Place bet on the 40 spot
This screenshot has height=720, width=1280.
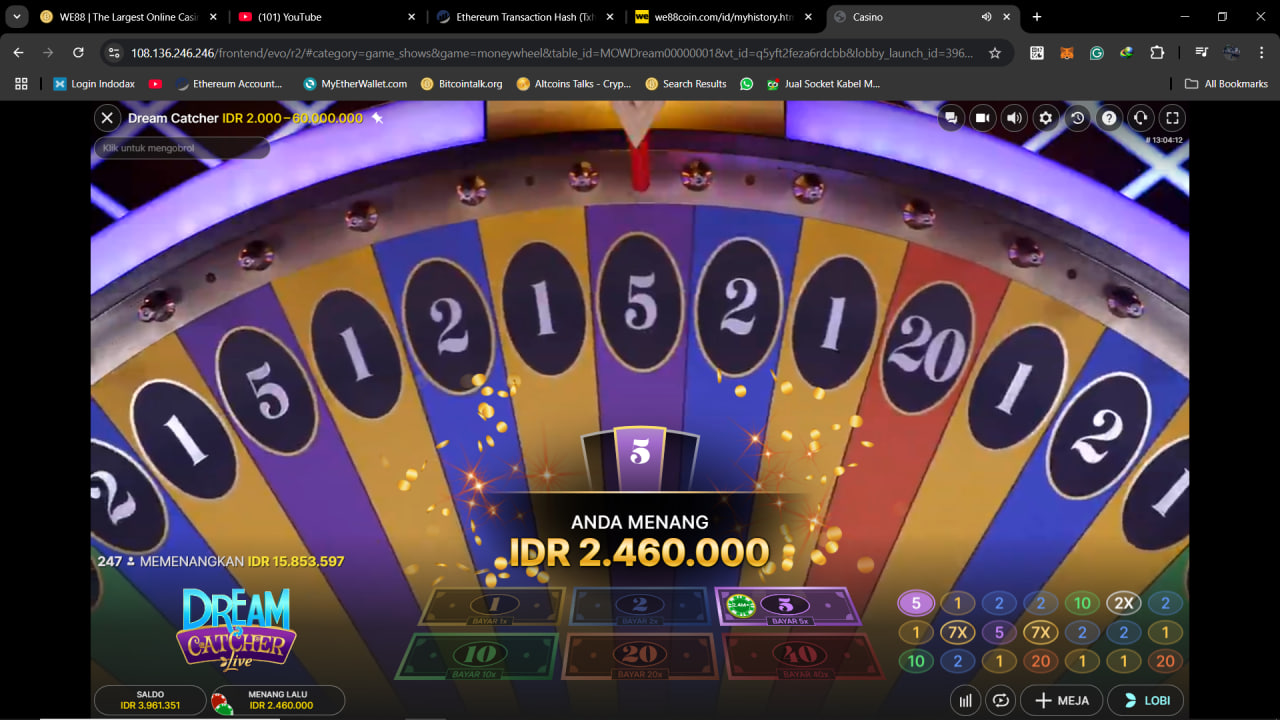(800, 655)
